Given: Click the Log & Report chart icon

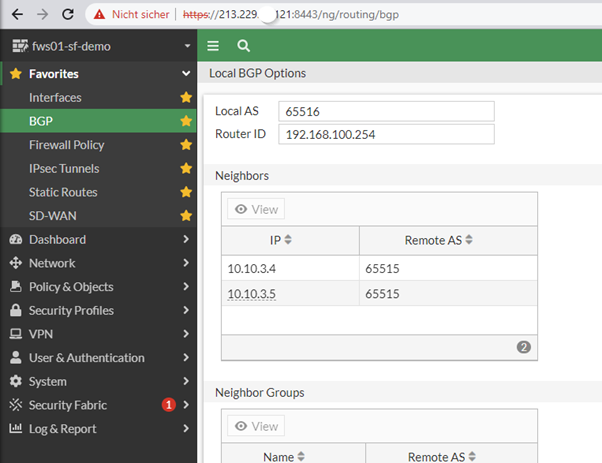Looking at the screenshot, I should pos(16,428).
